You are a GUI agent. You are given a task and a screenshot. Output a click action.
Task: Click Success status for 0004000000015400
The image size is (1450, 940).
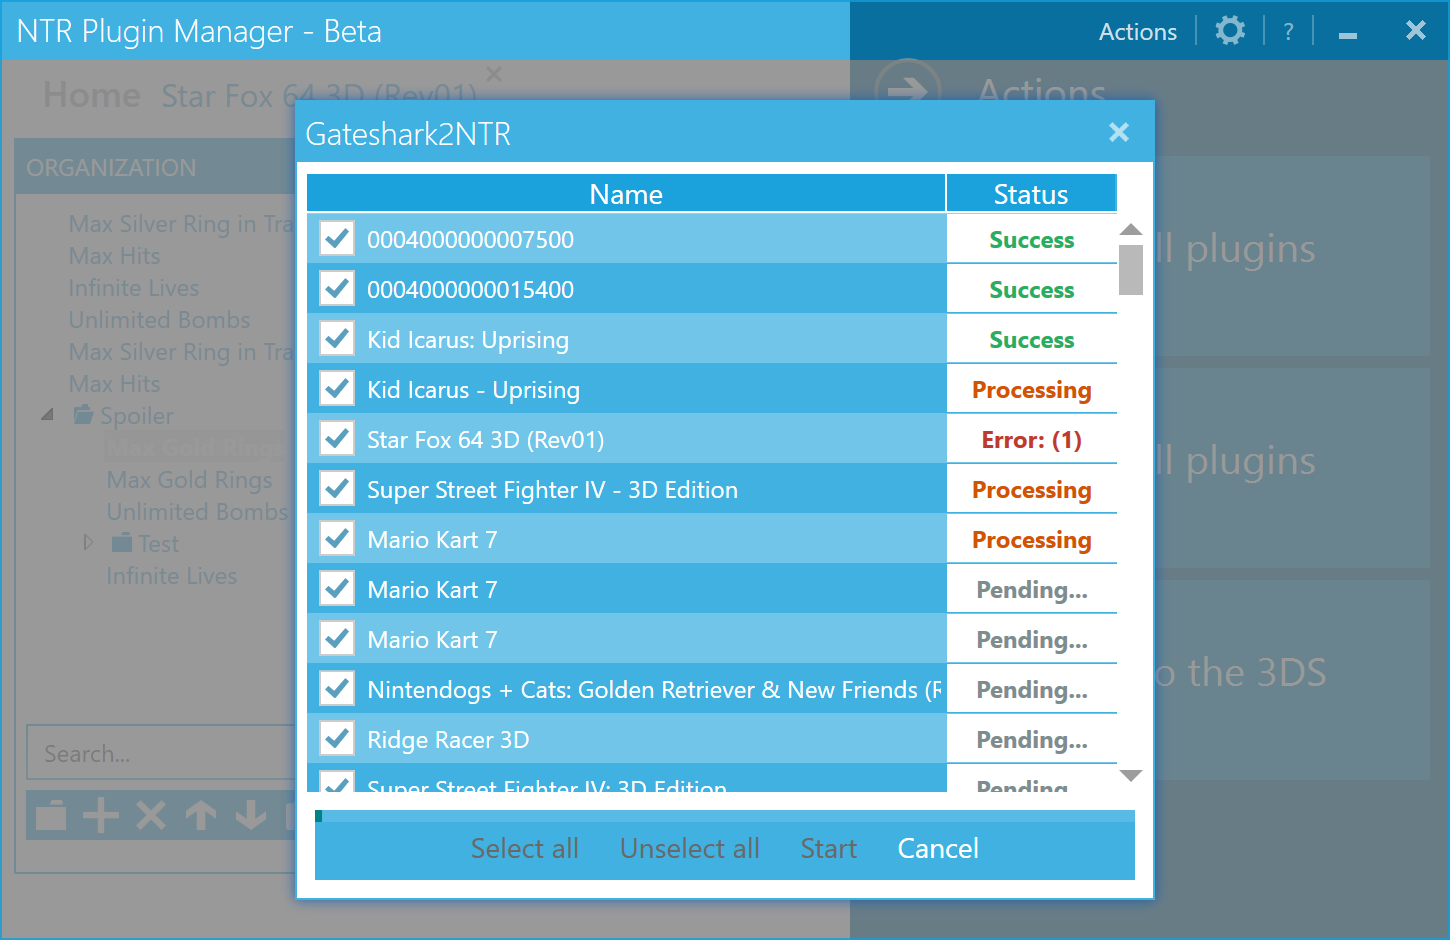pyautogui.click(x=1031, y=290)
